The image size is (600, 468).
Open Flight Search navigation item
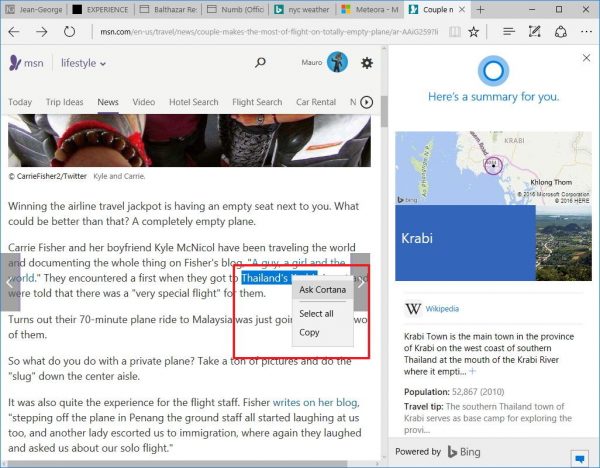(257, 102)
